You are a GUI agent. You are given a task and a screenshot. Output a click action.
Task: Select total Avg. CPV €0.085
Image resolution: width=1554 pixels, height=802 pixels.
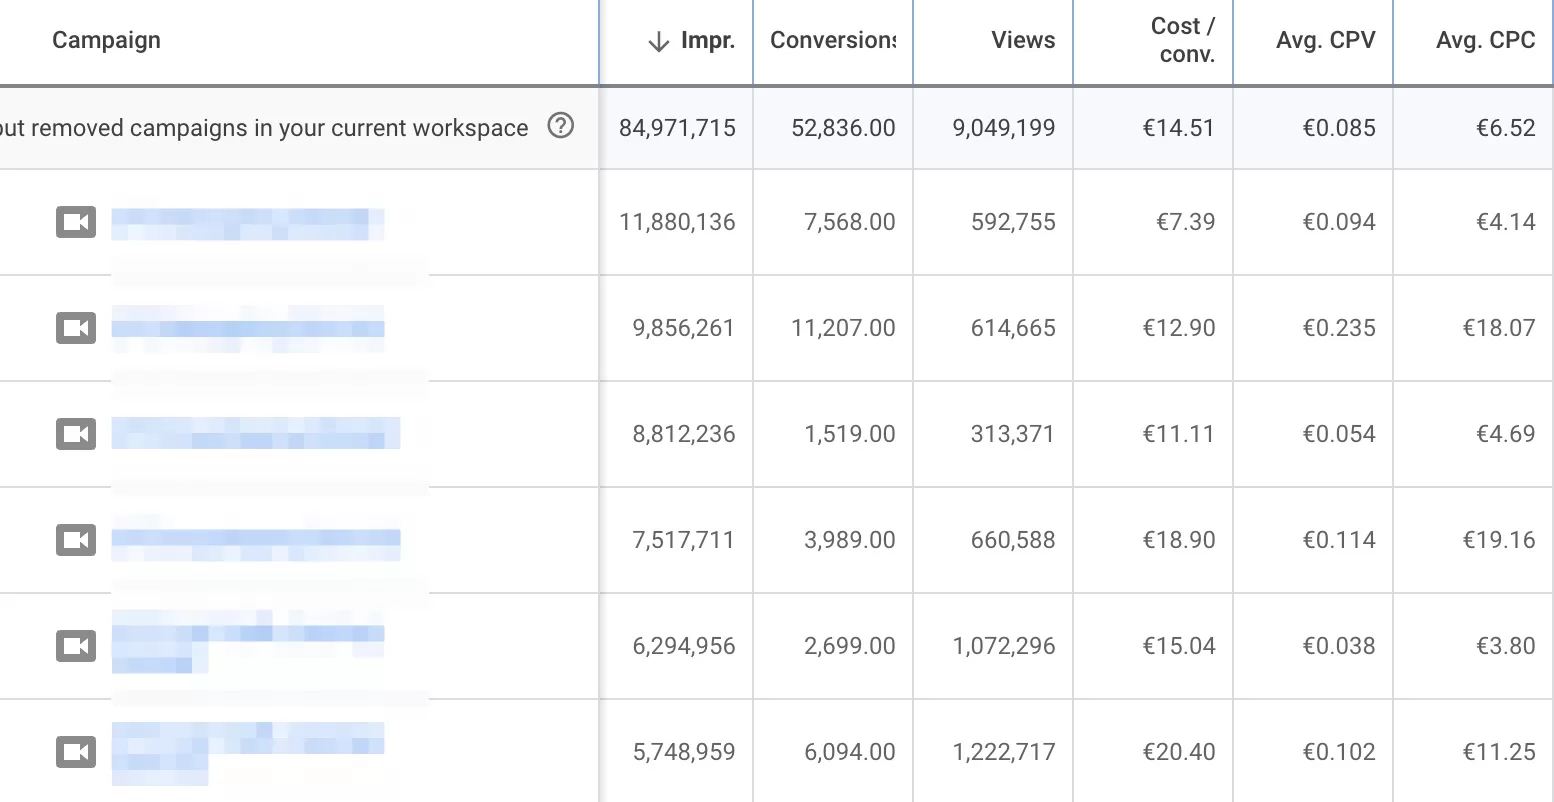[x=1339, y=128]
